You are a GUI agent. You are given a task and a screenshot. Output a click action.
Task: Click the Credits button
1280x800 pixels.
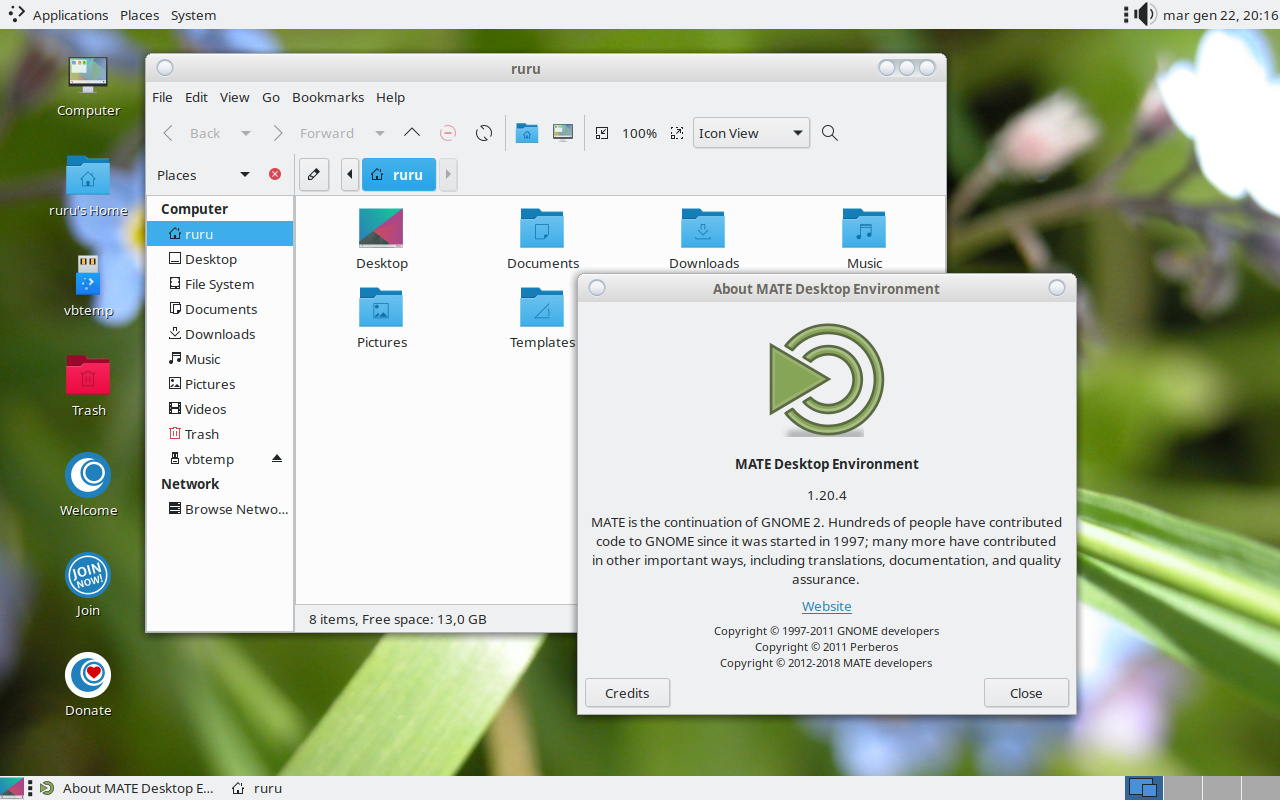click(x=627, y=693)
